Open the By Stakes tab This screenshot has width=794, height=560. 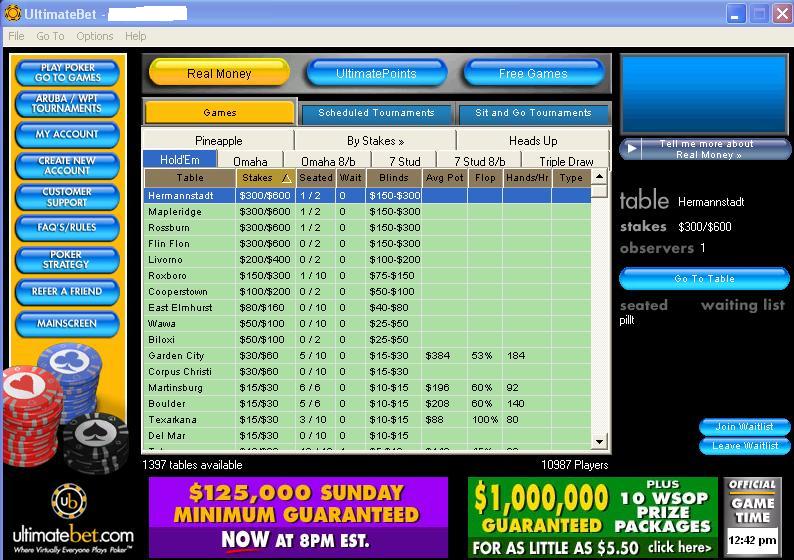point(375,141)
